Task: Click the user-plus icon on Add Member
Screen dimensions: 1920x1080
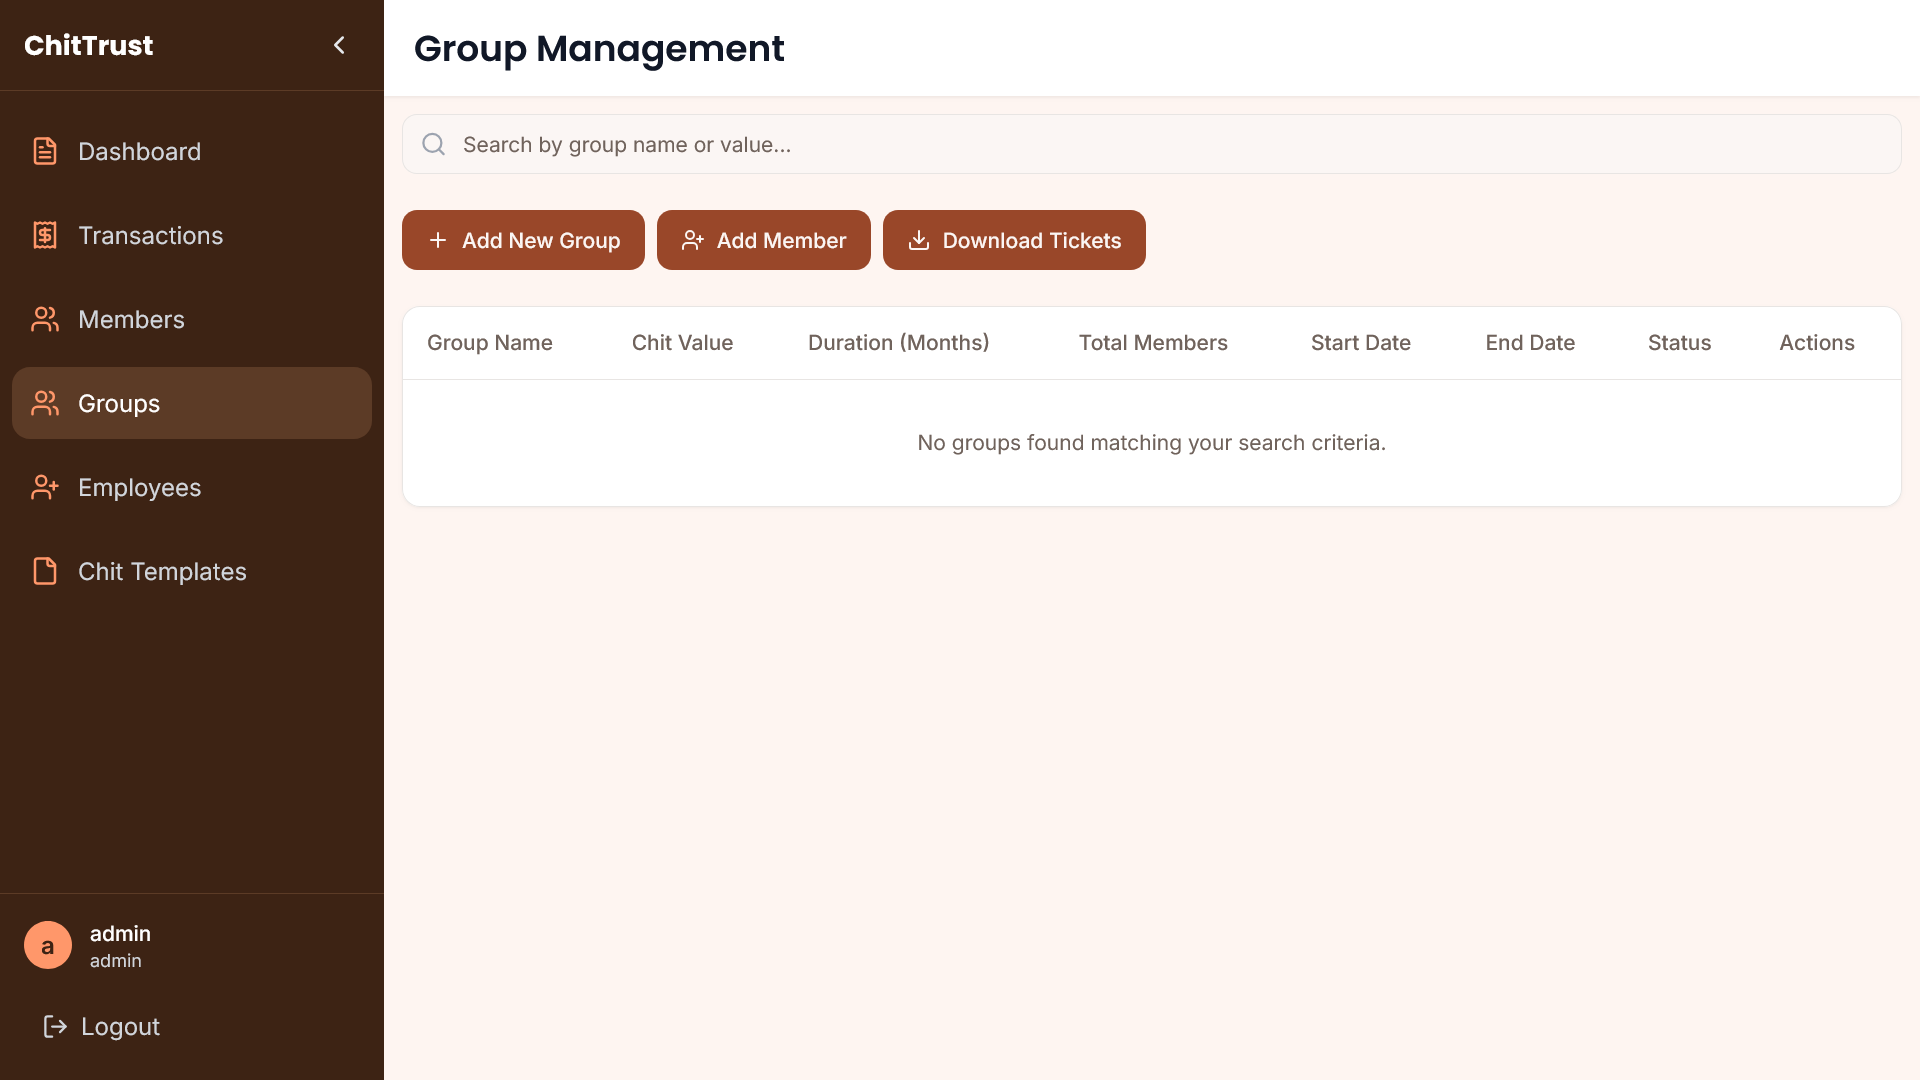Action: pos(693,240)
